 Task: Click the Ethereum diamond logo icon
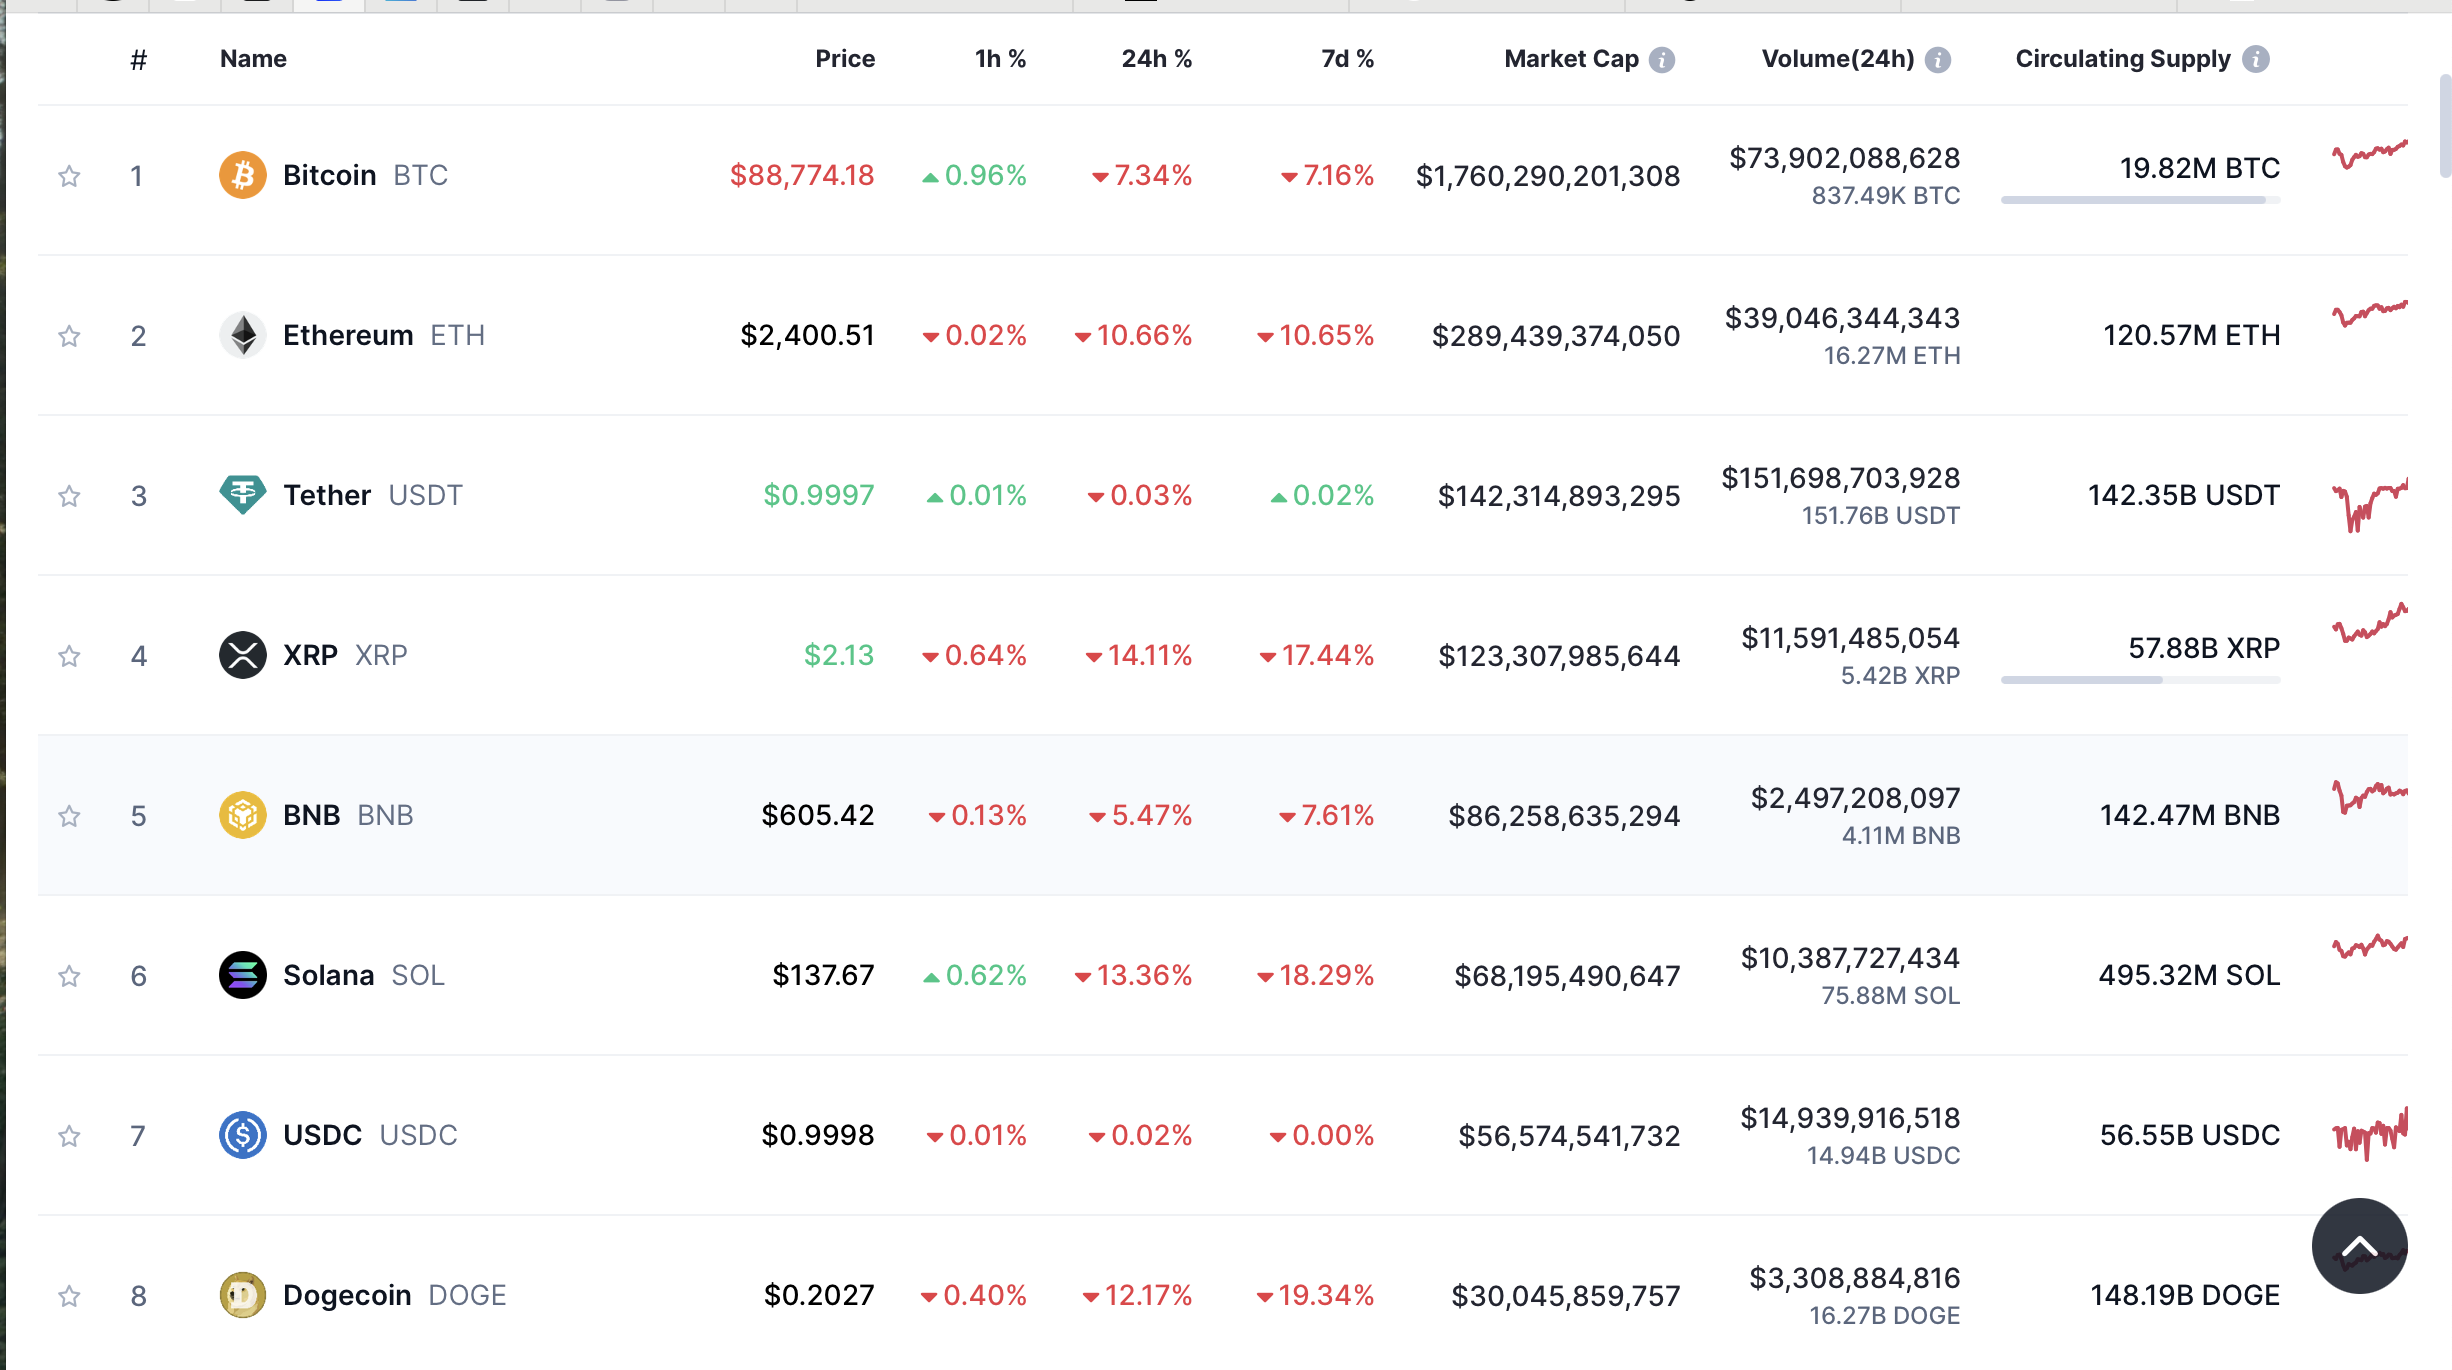(242, 335)
